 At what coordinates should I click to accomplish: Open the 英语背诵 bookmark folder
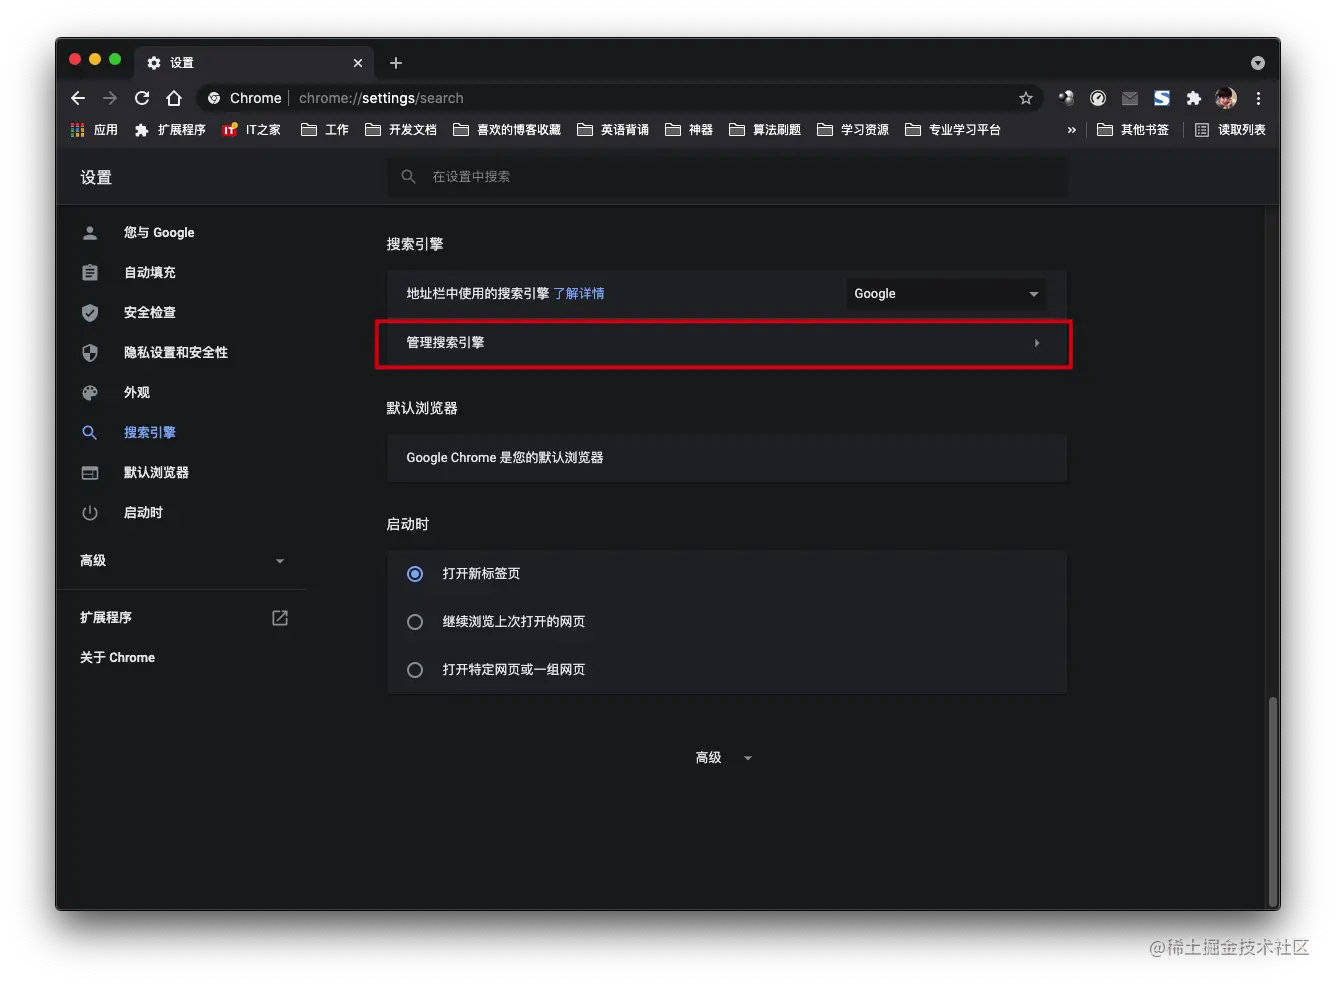click(x=613, y=130)
